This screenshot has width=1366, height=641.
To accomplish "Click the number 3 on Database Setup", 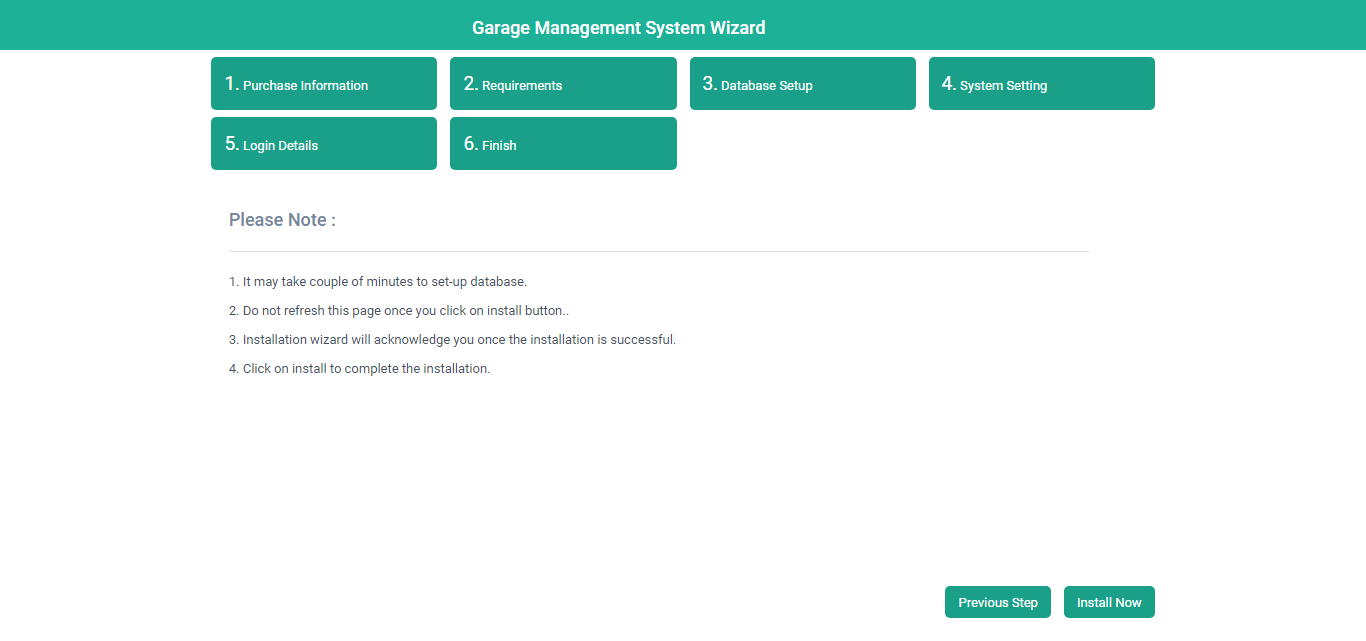I will click(x=709, y=84).
